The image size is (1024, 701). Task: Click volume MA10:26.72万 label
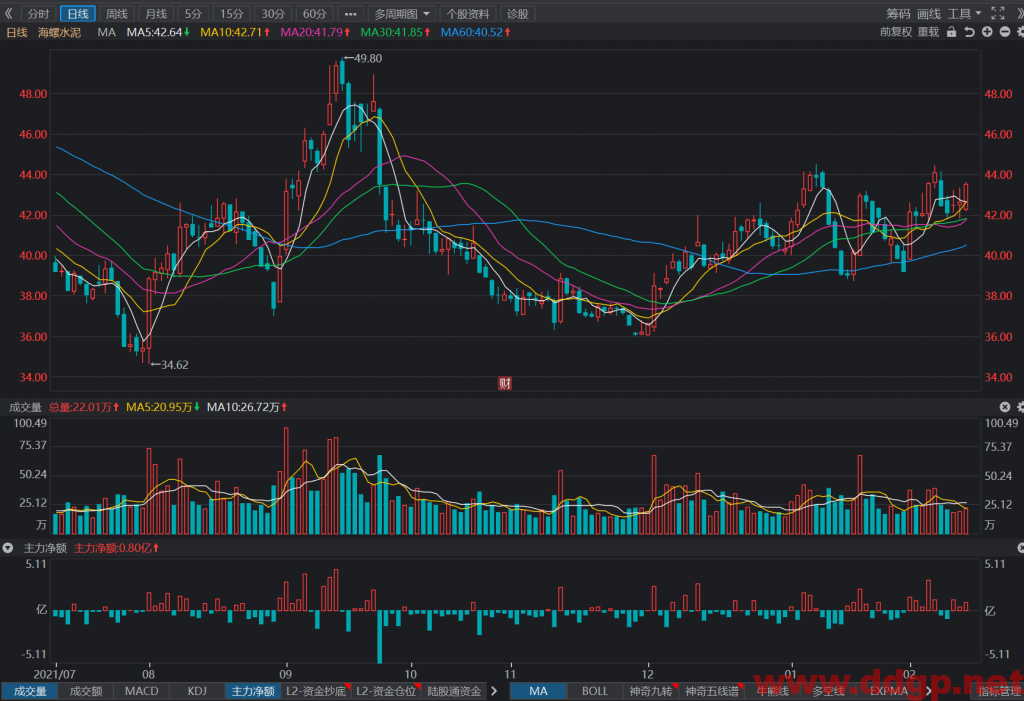coord(247,407)
